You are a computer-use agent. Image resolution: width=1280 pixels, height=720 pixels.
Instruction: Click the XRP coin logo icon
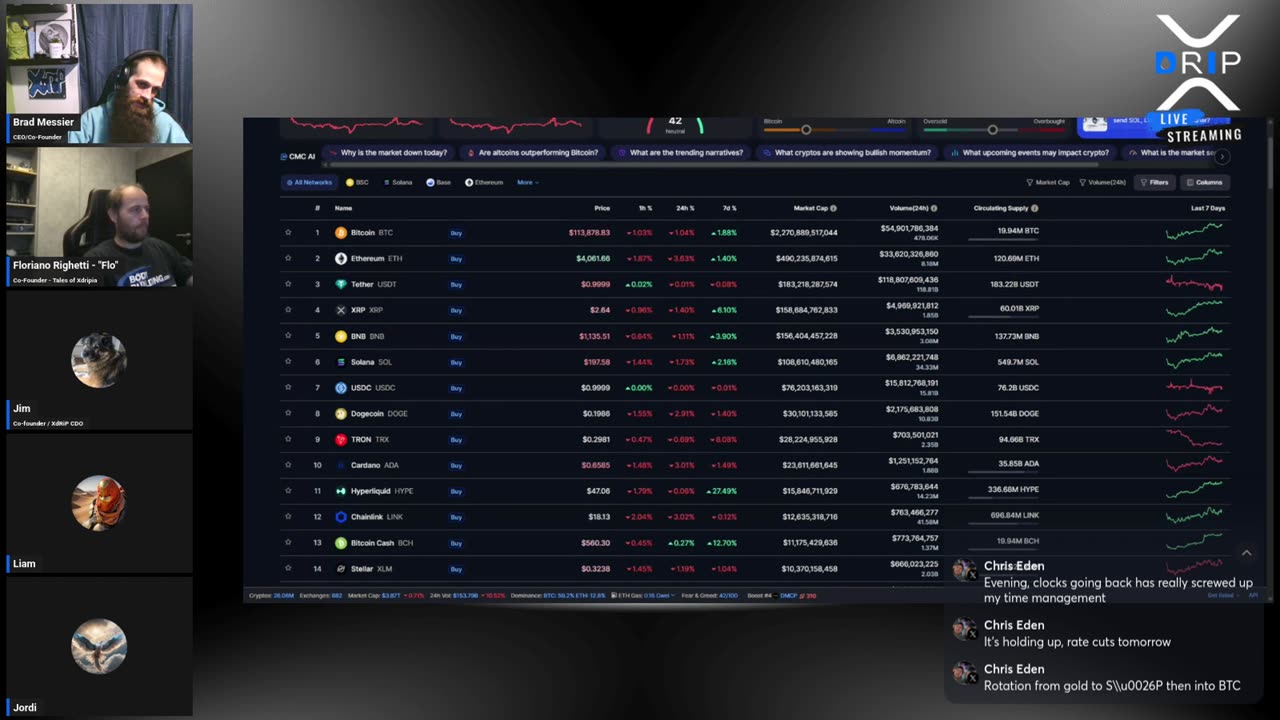[341, 310]
